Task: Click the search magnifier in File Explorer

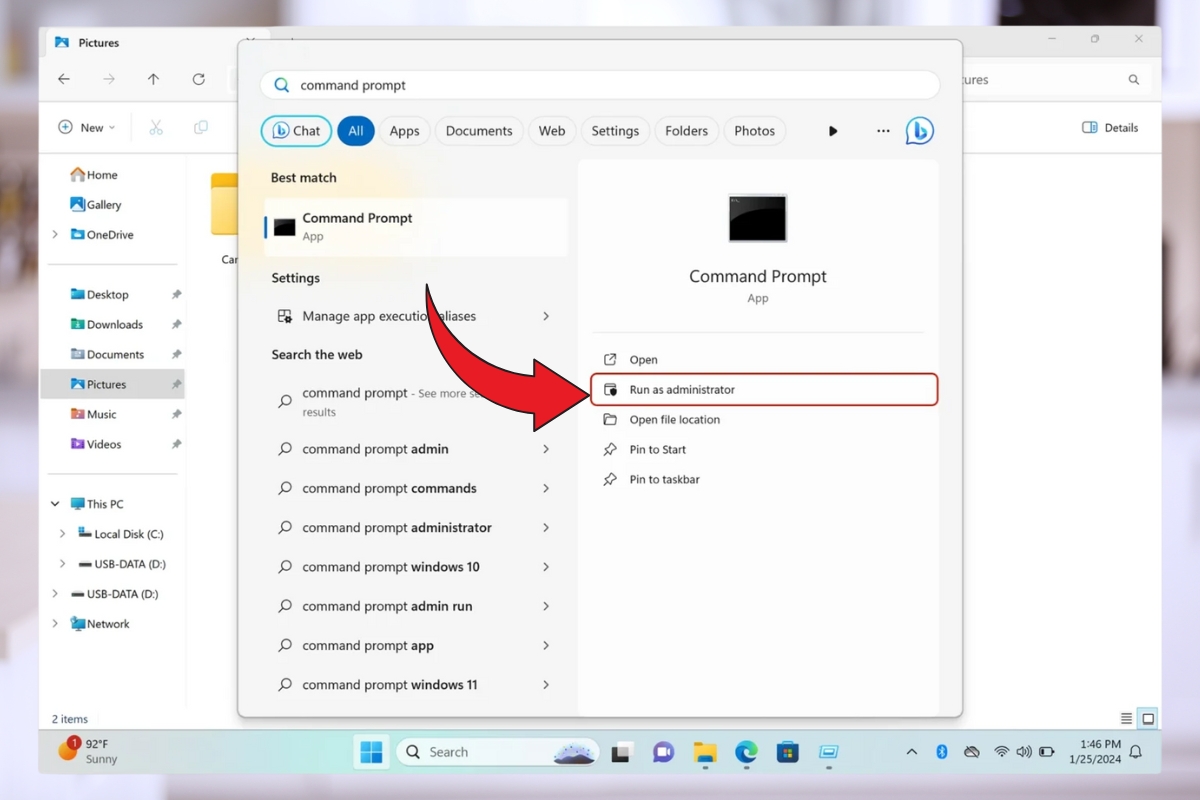Action: 1134,79
